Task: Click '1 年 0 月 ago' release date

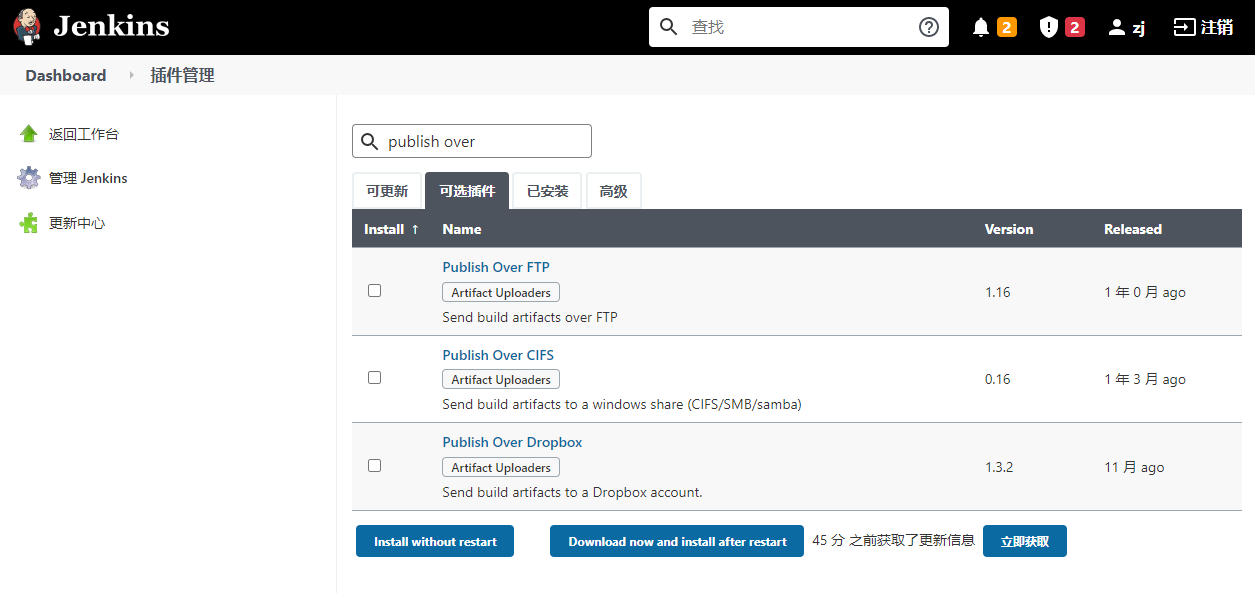Action: click(1145, 292)
